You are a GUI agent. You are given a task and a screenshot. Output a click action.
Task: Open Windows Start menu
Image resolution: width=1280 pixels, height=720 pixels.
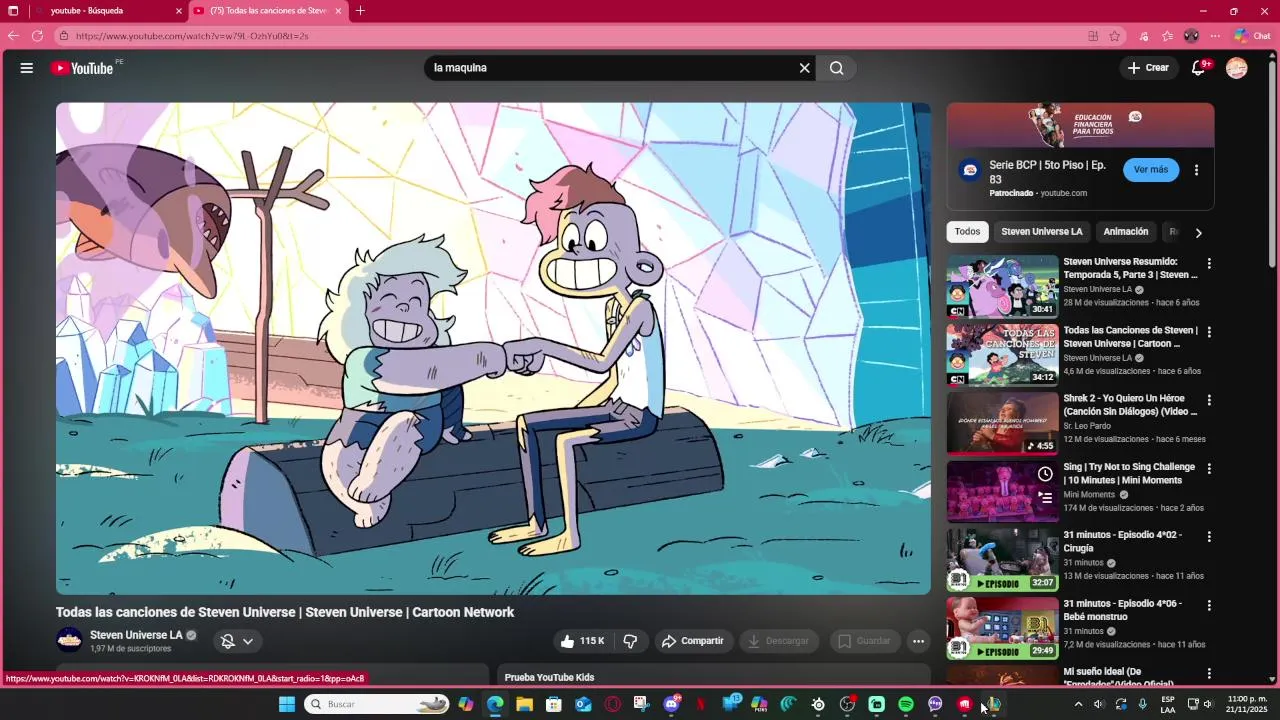(287, 704)
